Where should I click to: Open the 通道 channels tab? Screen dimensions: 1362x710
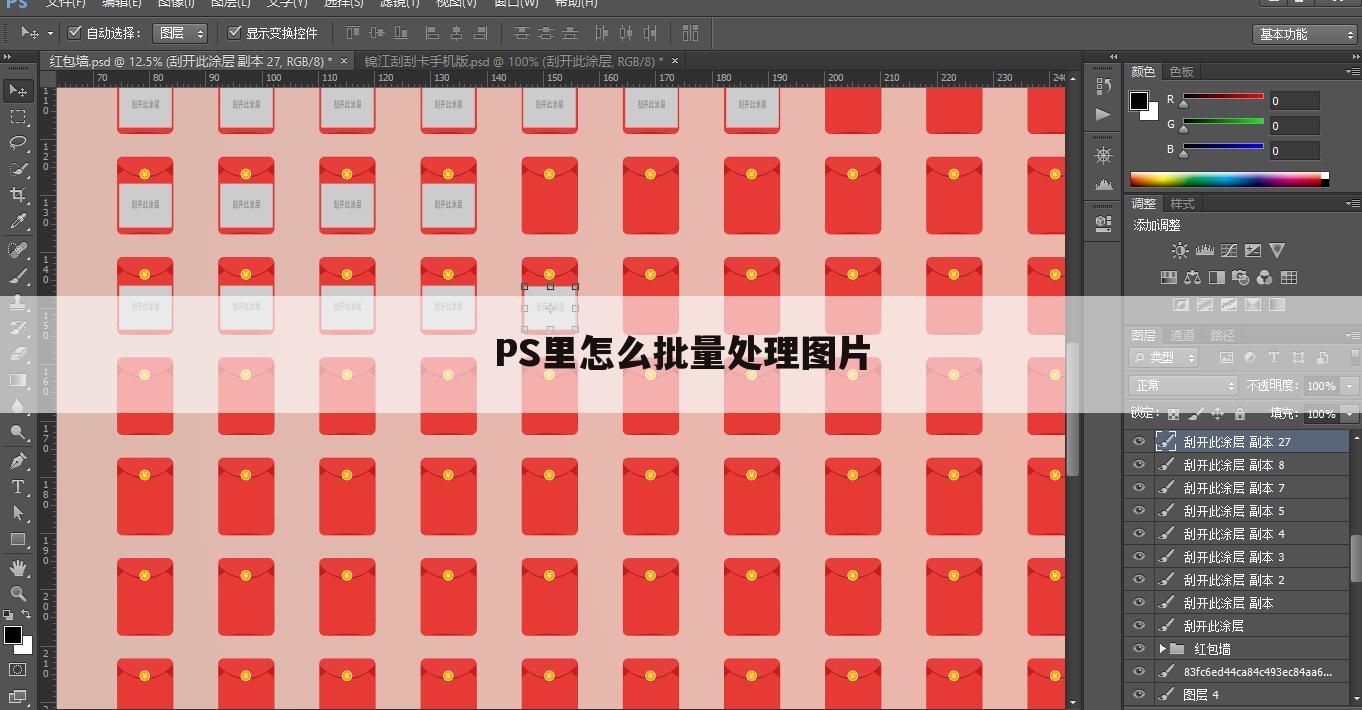coord(1182,335)
